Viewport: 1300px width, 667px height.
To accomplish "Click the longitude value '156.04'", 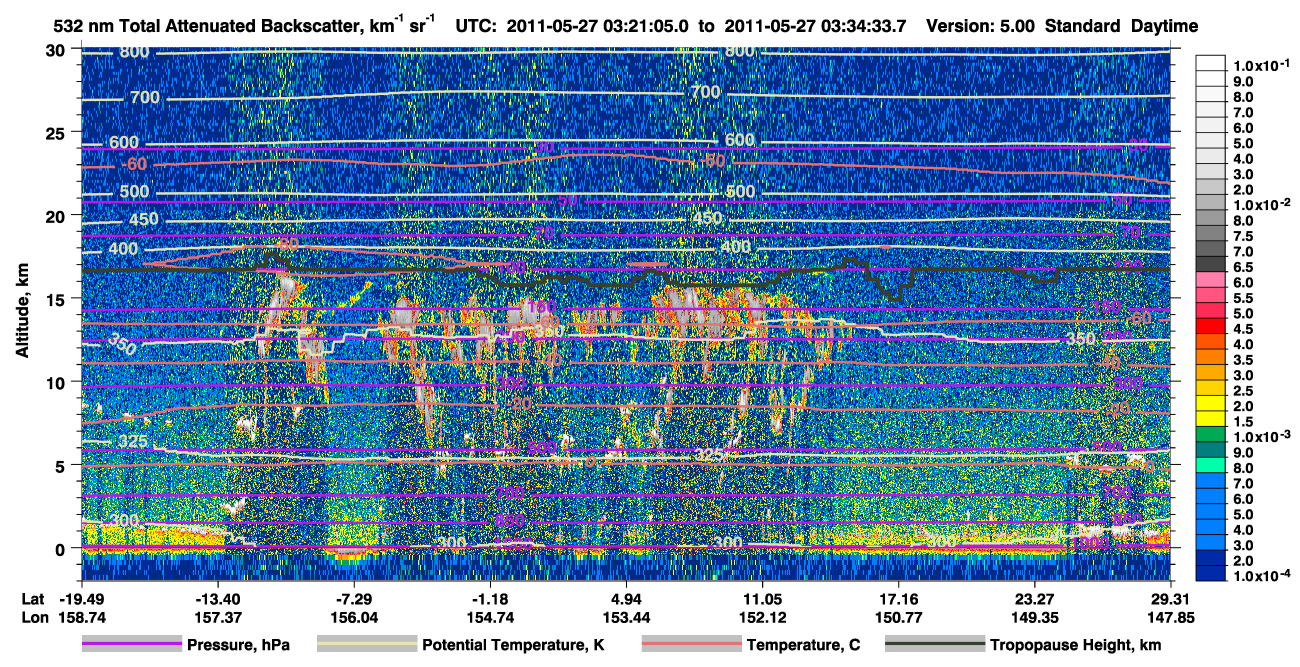I will click(354, 618).
